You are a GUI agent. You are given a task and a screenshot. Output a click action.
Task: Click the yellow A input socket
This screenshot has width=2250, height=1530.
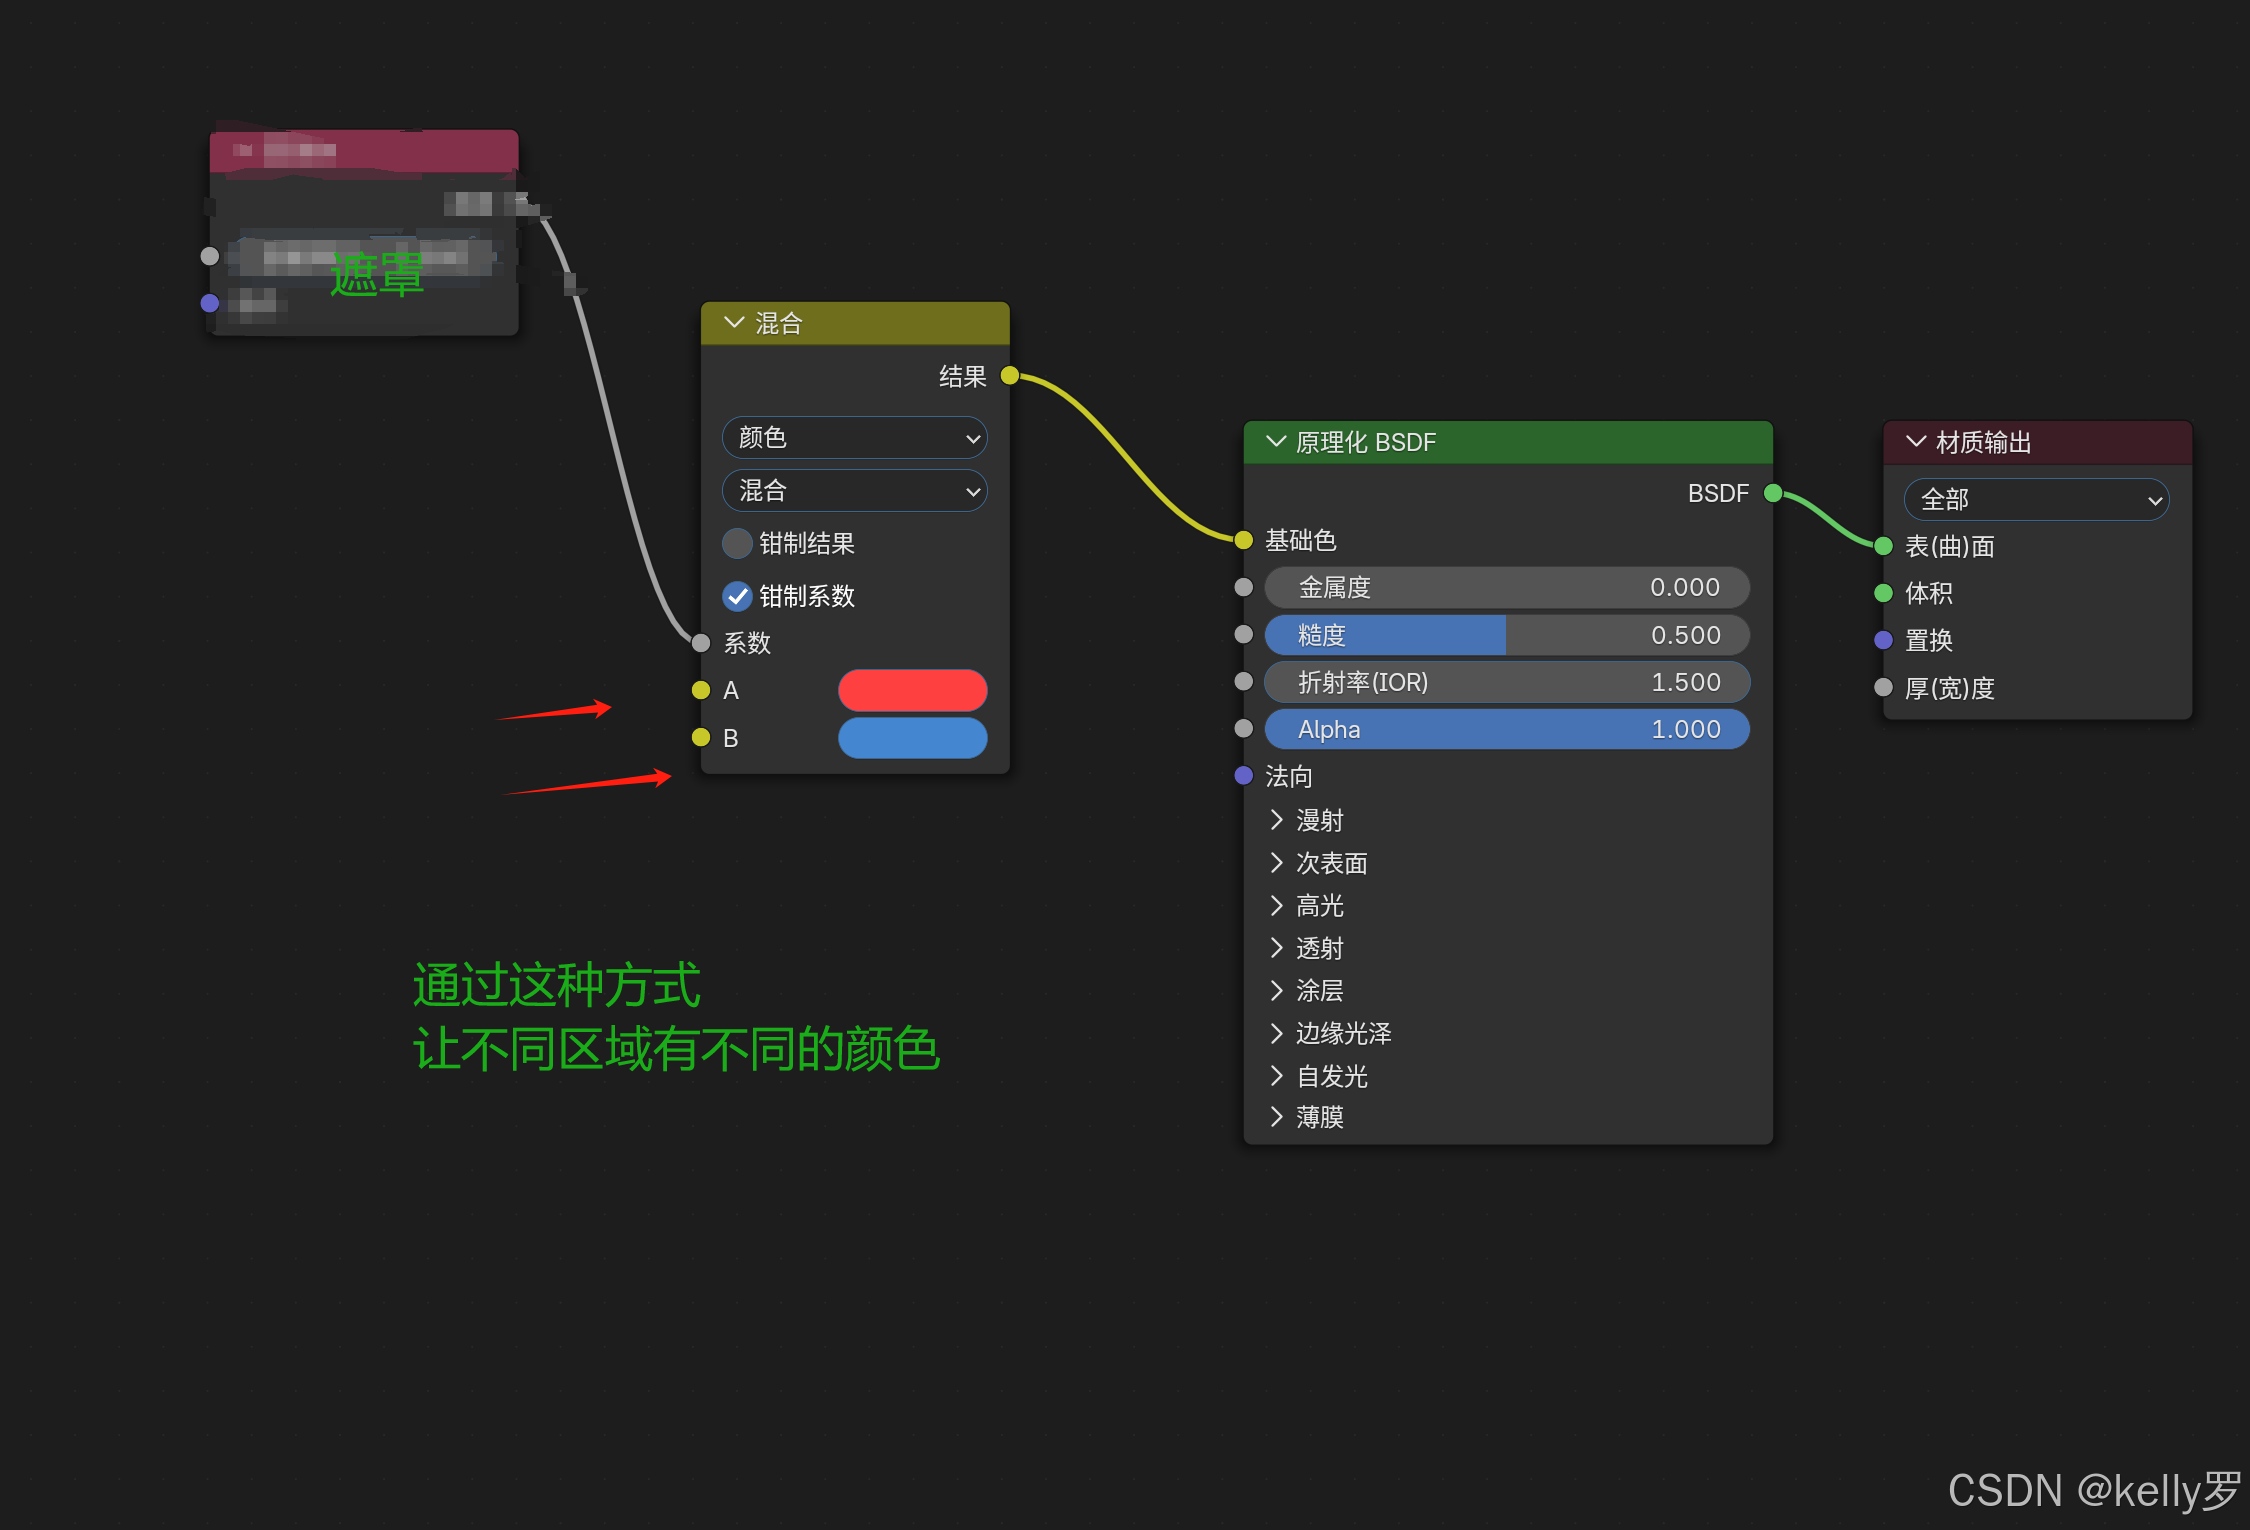pyautogui.click(x=701, y=690)
